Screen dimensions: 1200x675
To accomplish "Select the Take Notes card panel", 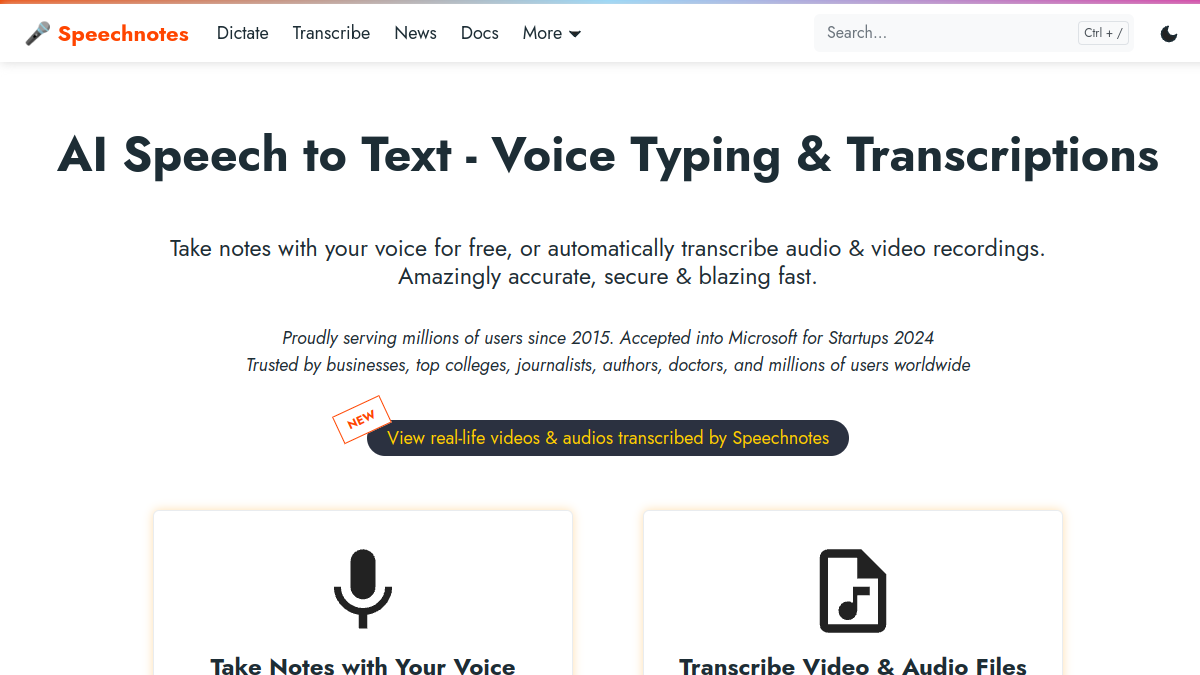I will (363, 593).
